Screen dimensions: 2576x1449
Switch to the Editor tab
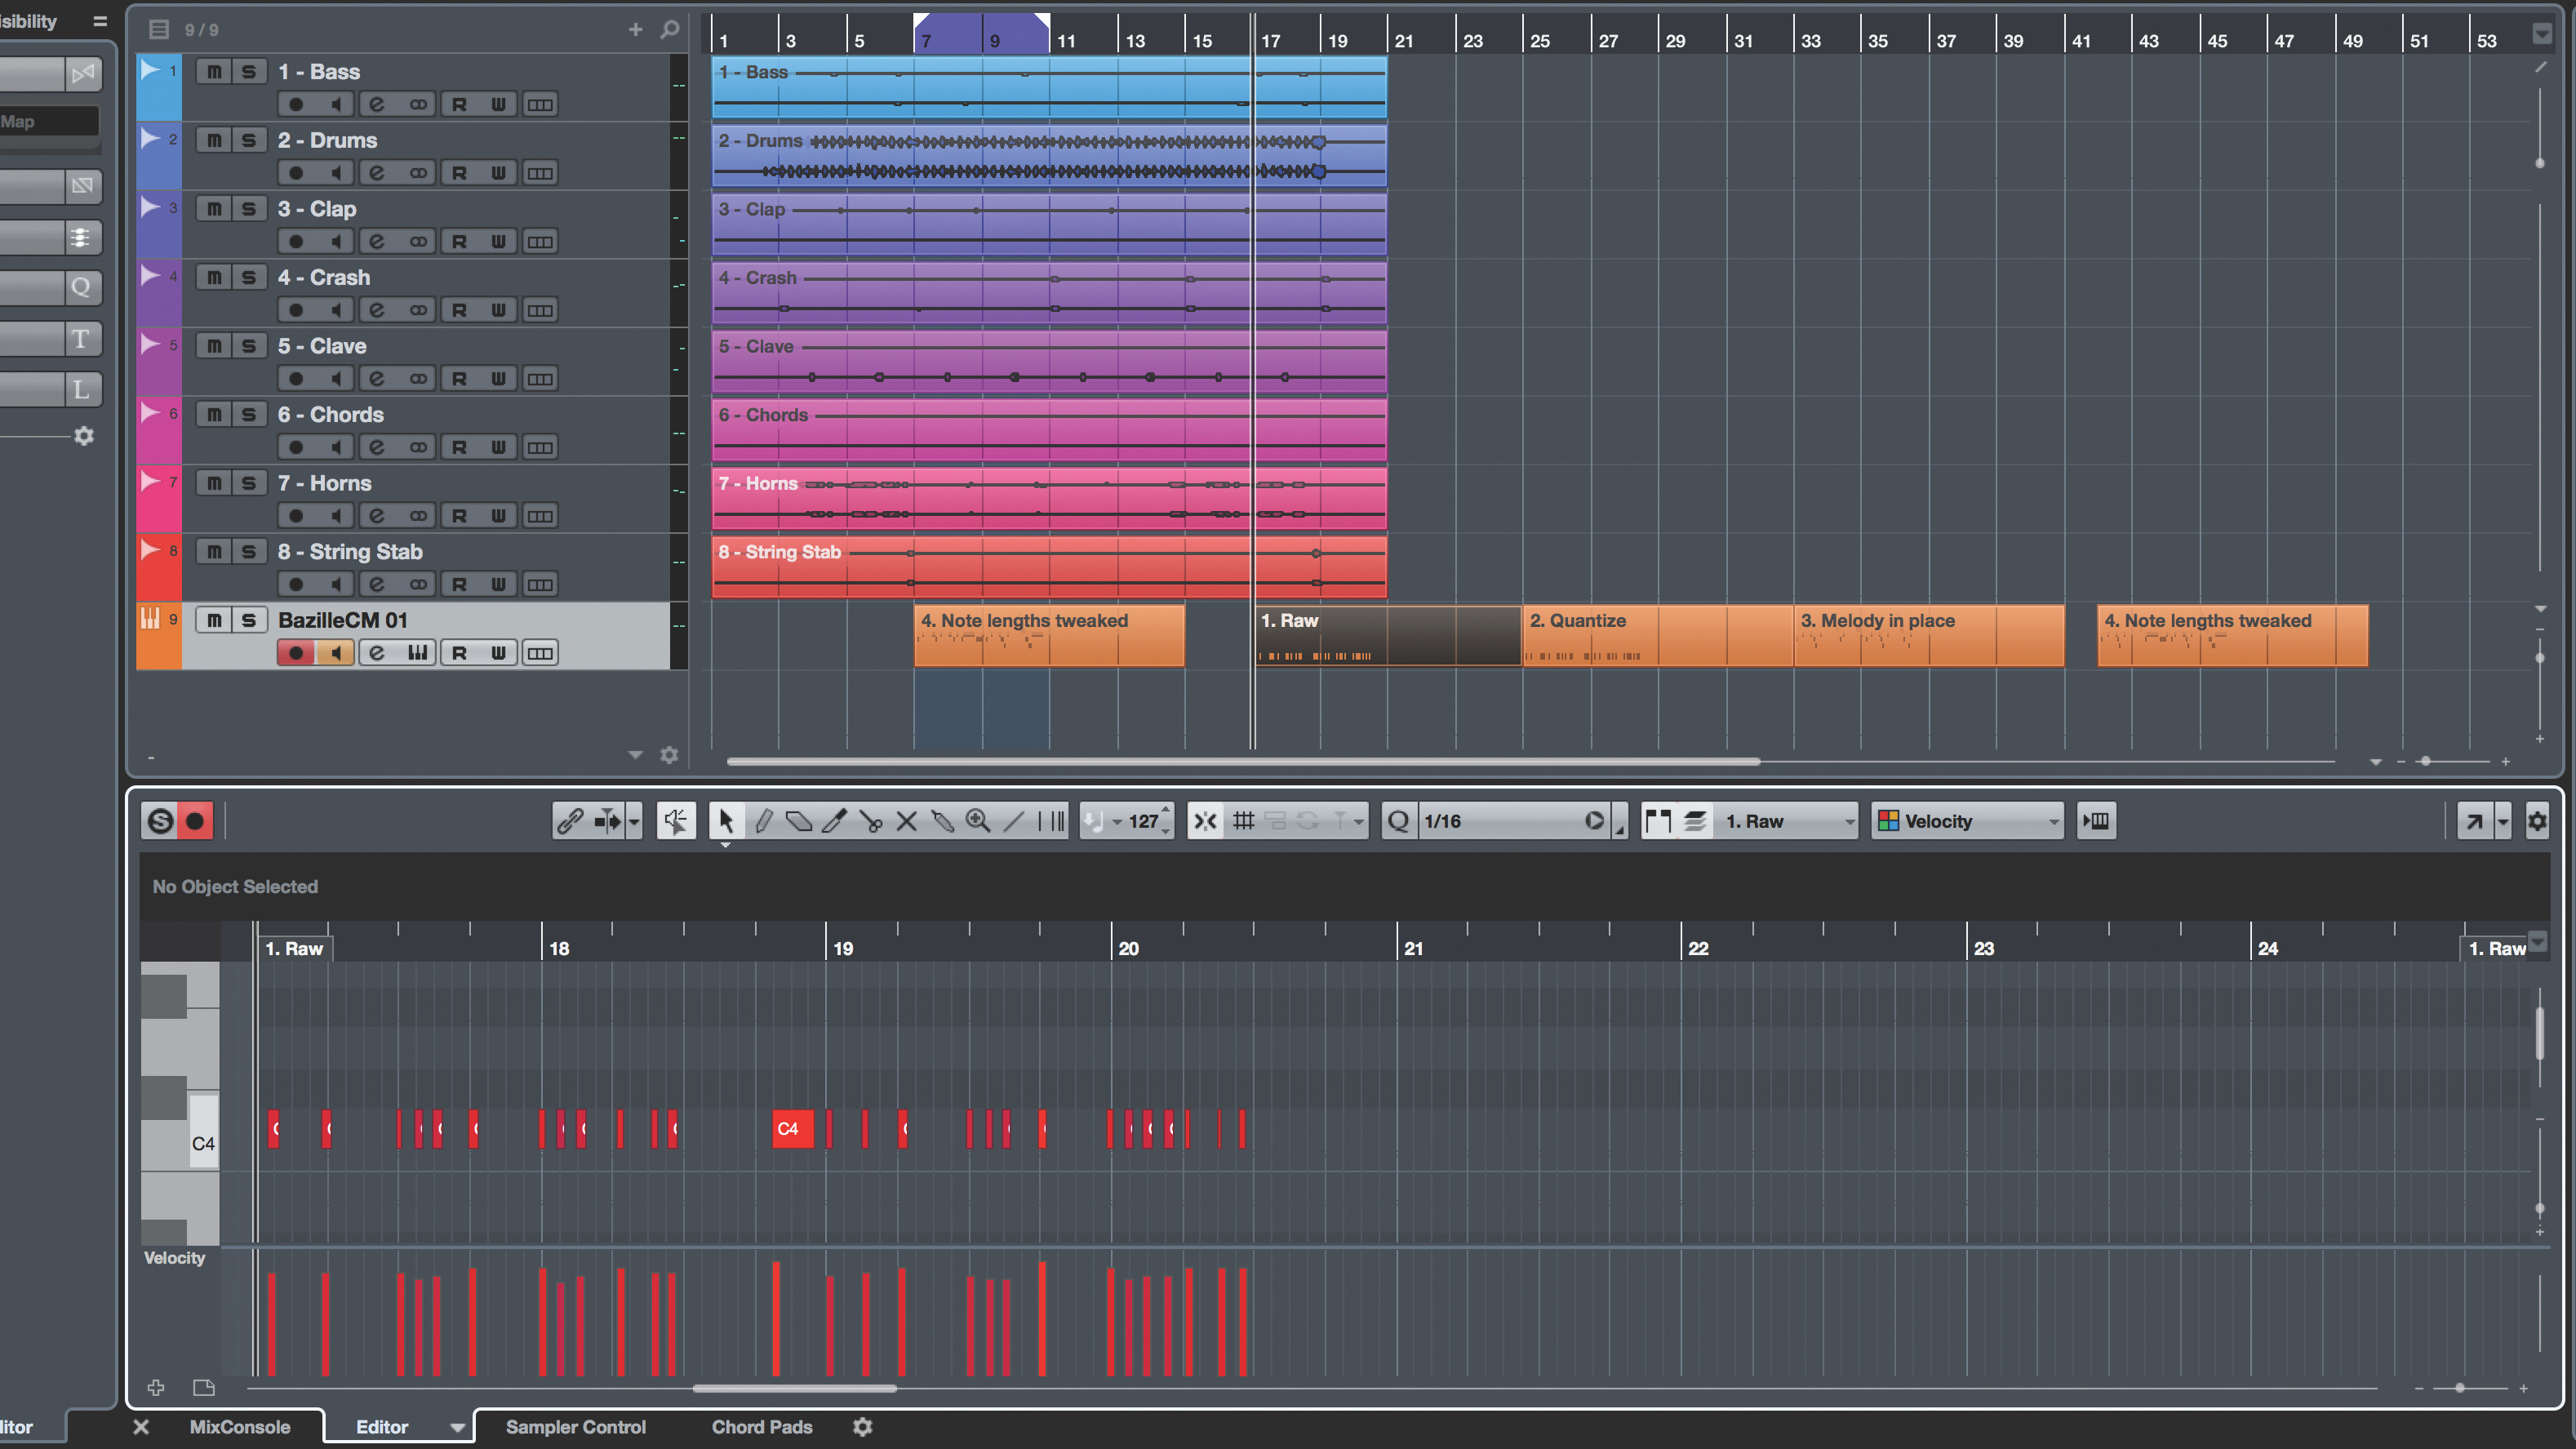pos(382,1427)
